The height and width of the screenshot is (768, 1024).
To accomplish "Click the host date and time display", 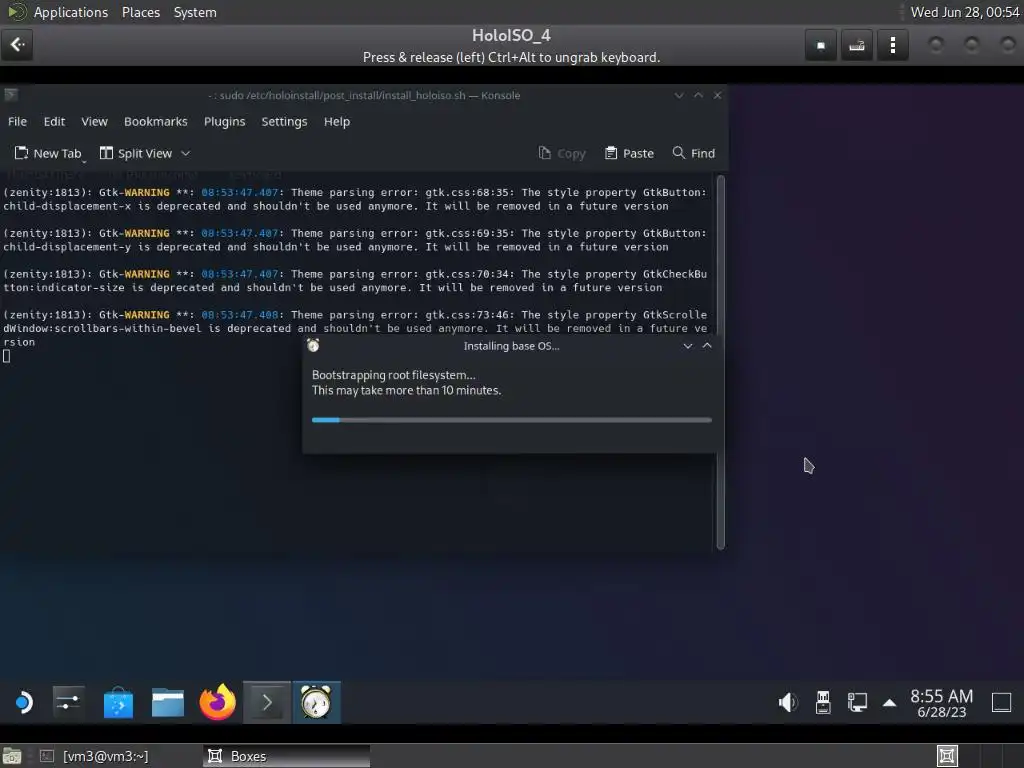I will pos(965,12).
